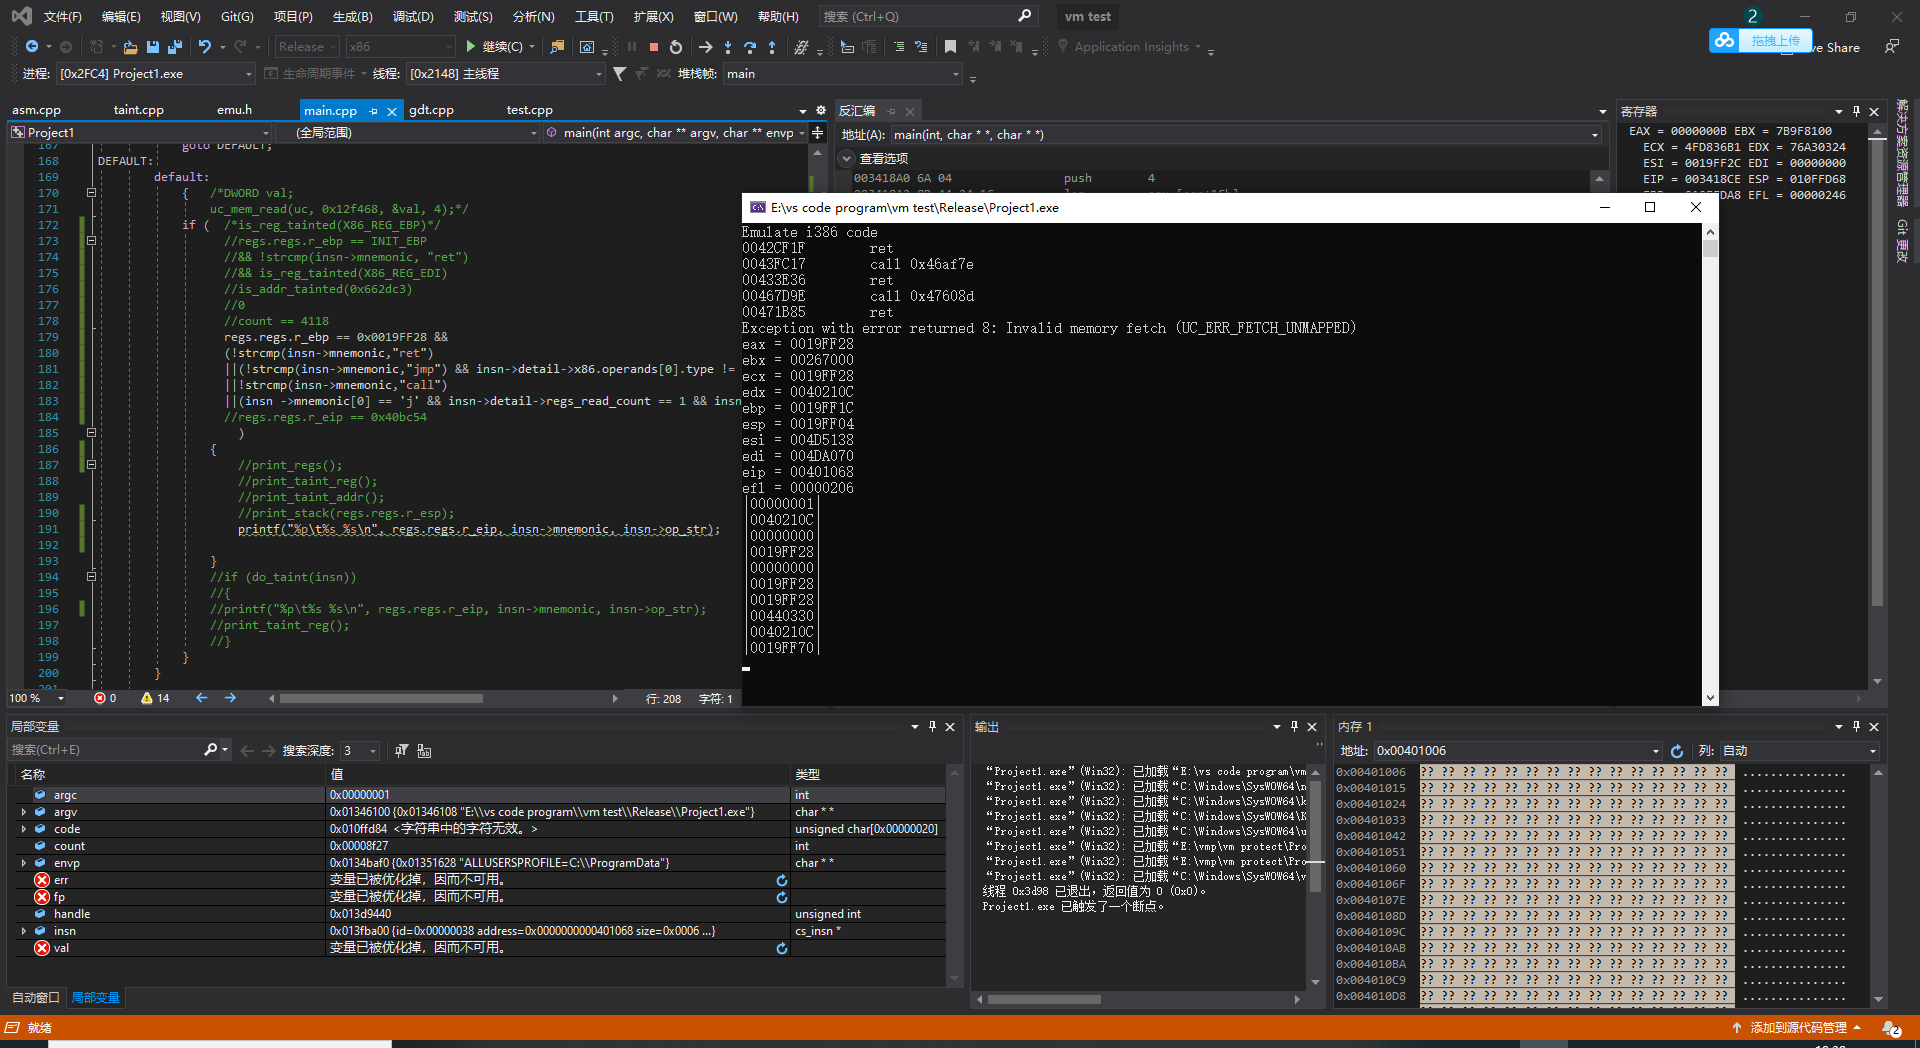The height and width of the screenshot is (1048, 1920).
Task: Click the Restart debugging icon
Action: pyautogui.click(x=676, y=47)
